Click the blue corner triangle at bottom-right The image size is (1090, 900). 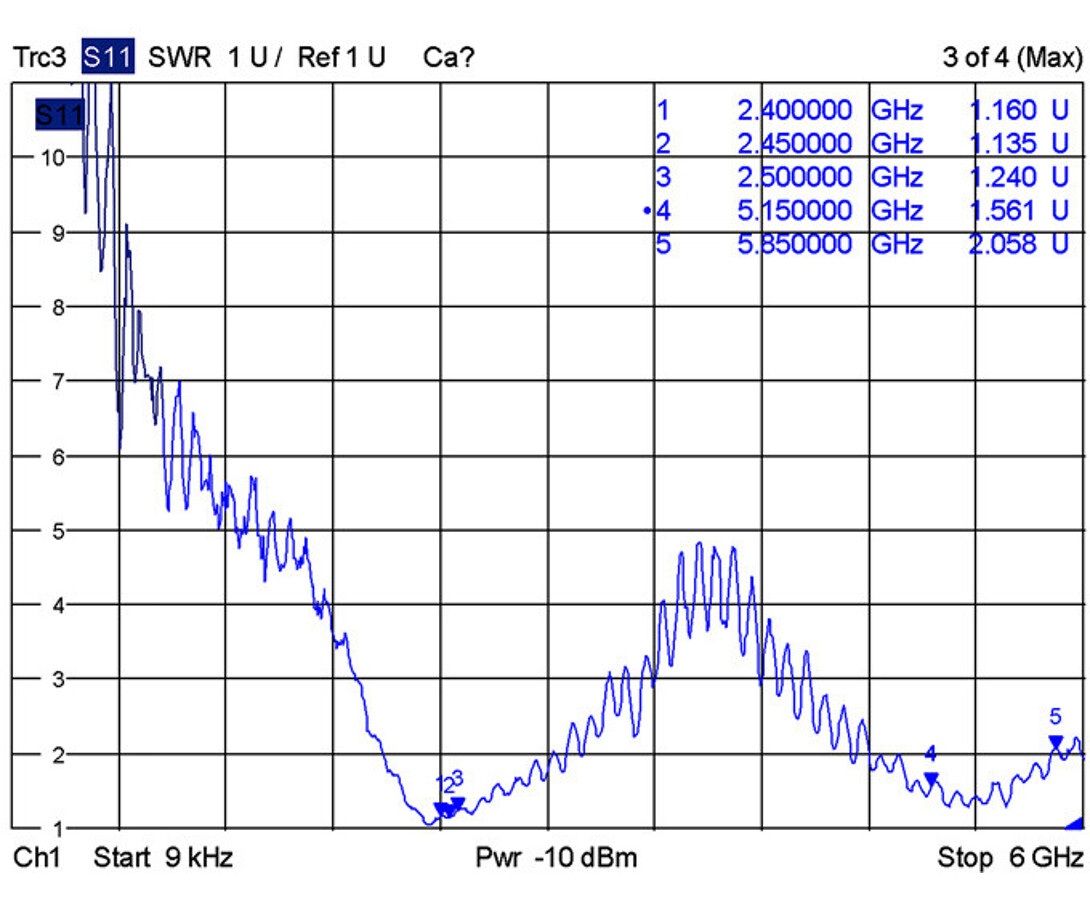click(1075, 824)
